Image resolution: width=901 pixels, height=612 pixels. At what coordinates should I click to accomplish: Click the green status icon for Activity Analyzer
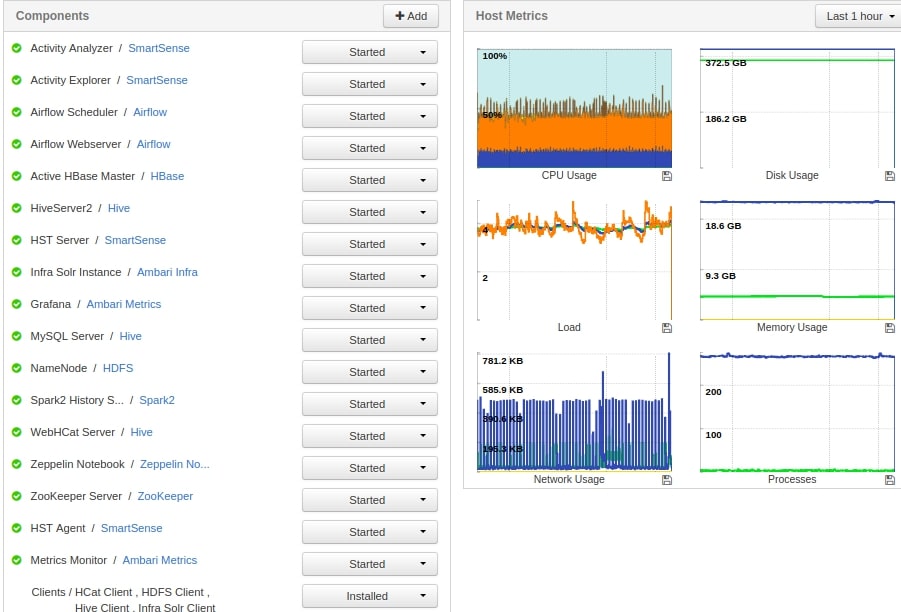point(17,48)
